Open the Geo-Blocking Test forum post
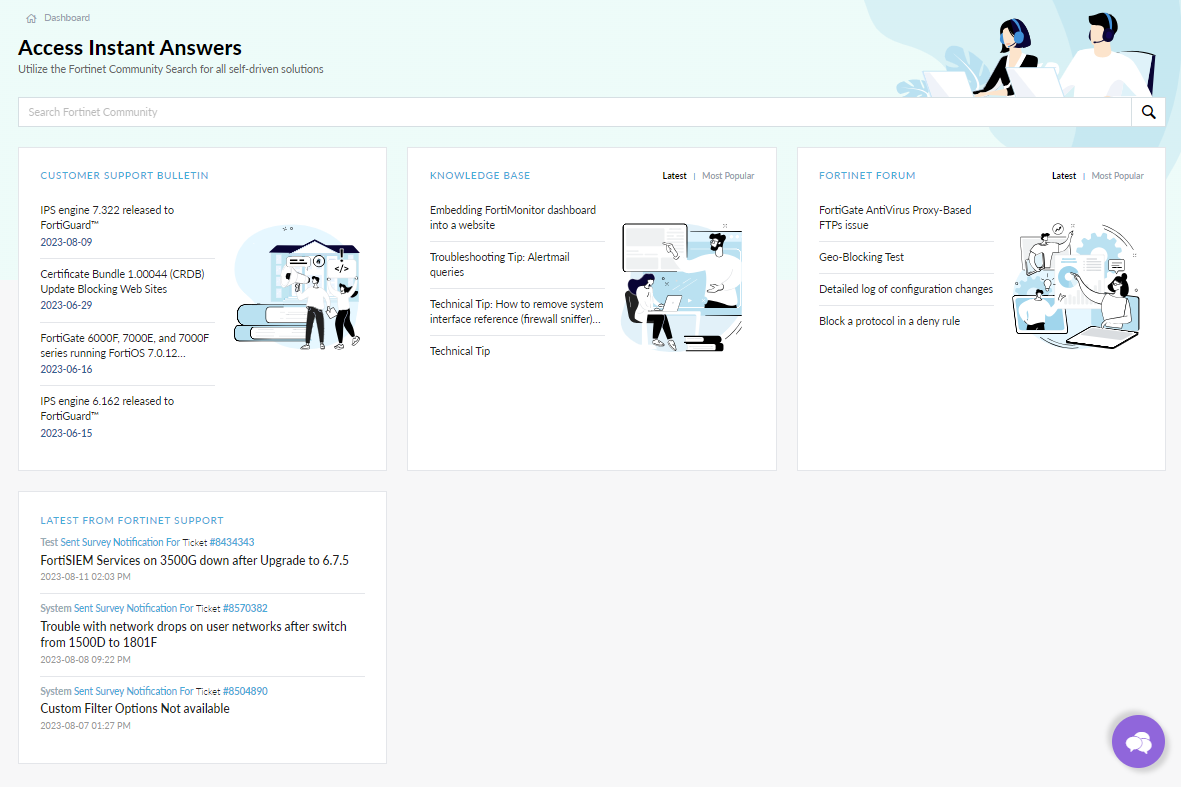Image resolution: width=1181 pixels, height=787 pixels. [861, 257]
